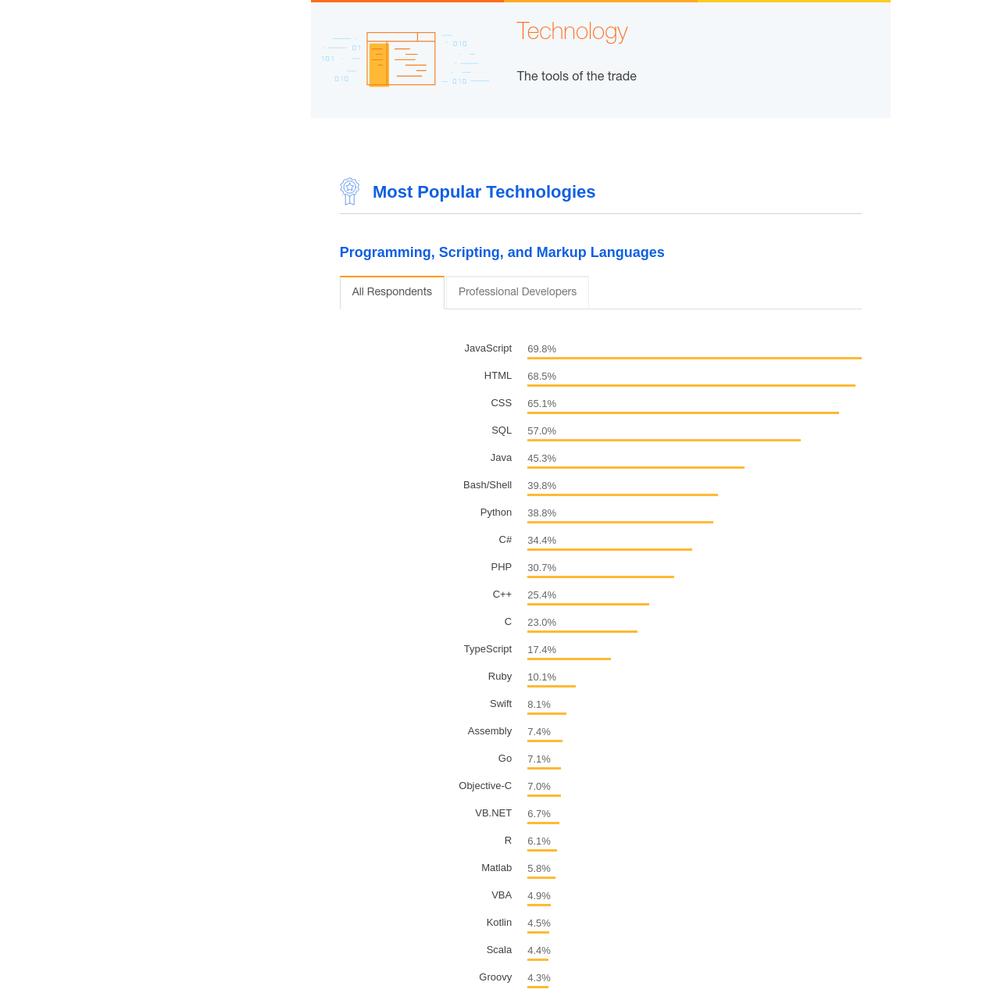1000x1000 pixels.
Task: Click the Programming, Scripting, and Markup Languages heading
Action: (x=502, y=253)
